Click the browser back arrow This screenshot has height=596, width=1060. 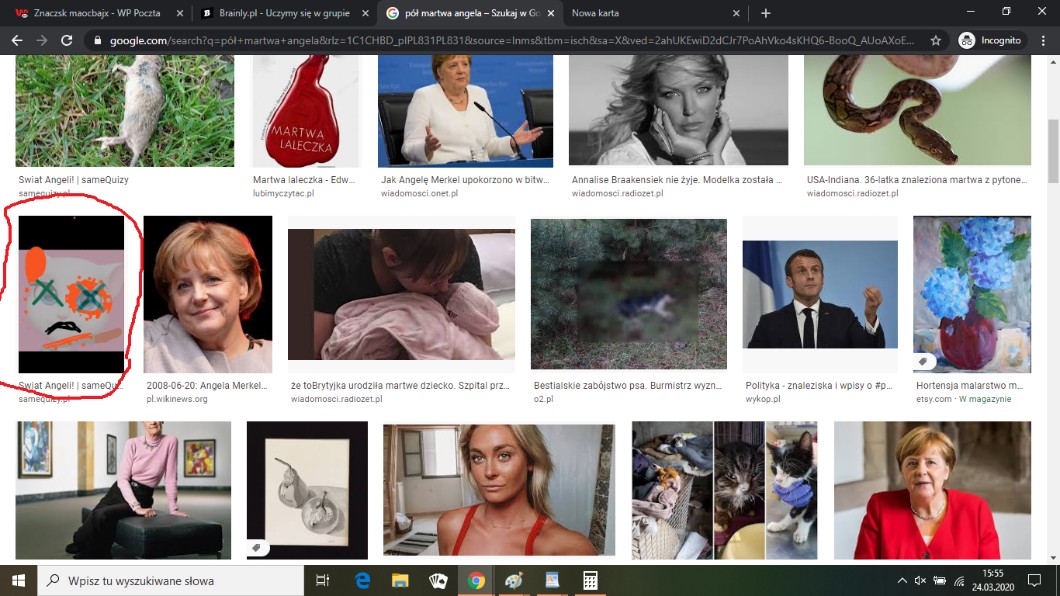[x=17, y=40]
